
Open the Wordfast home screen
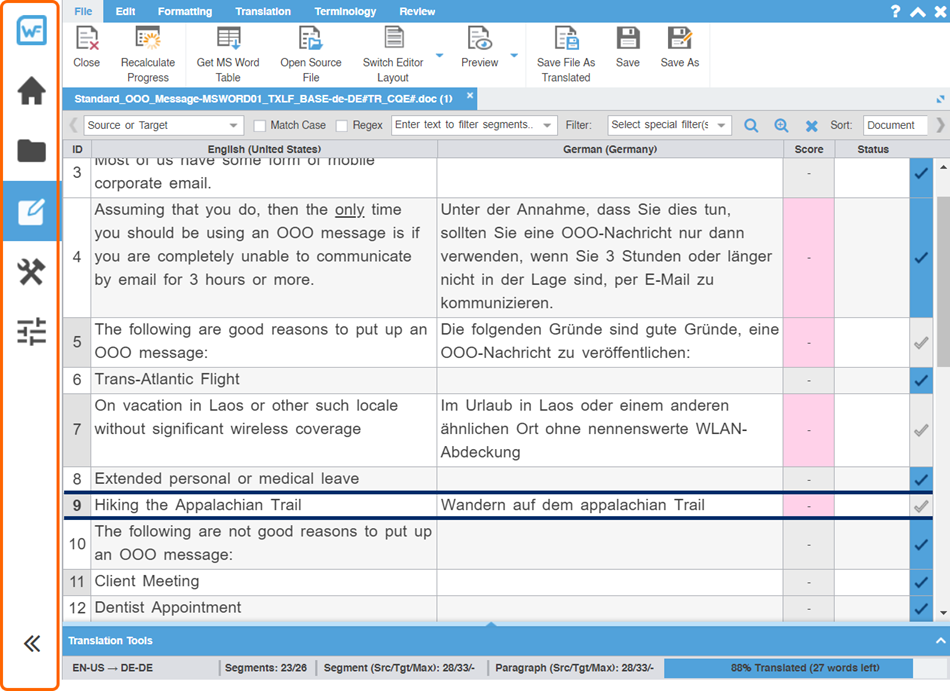point(31,91)
